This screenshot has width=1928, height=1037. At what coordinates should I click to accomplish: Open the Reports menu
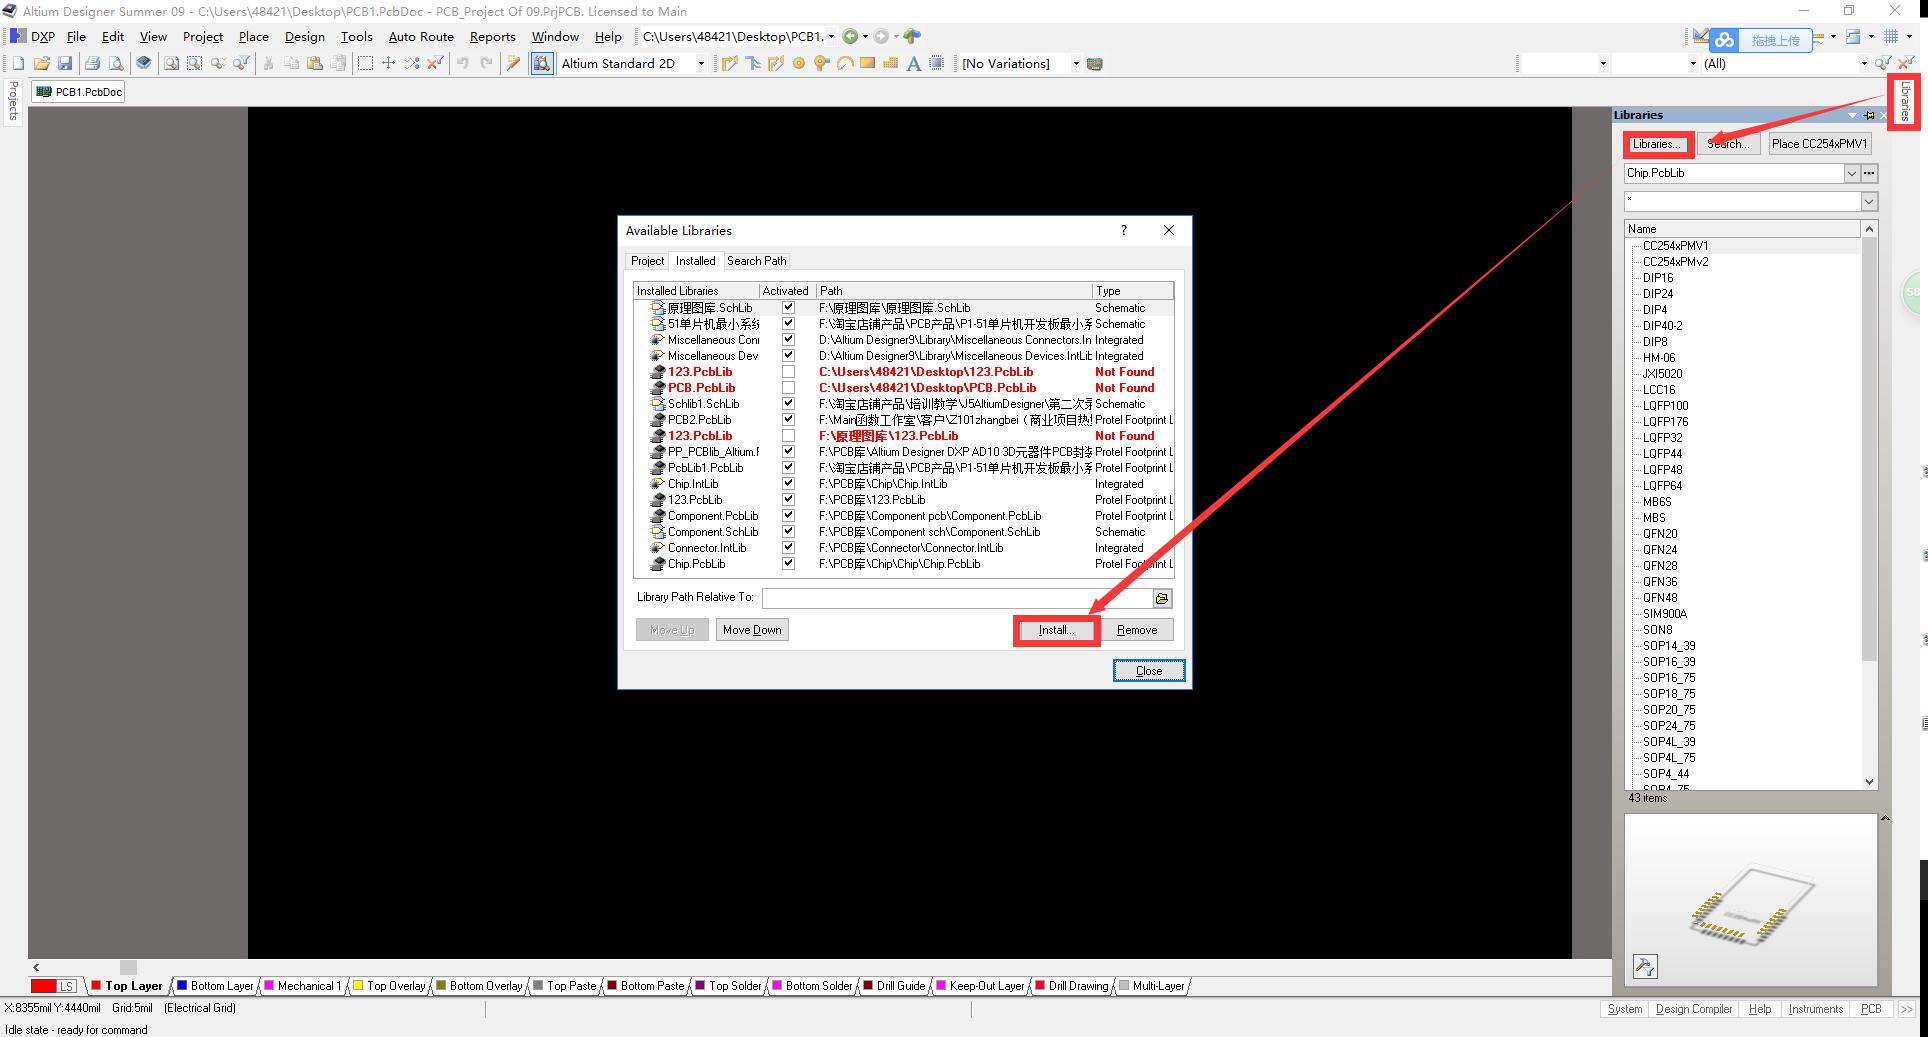pyautogui.click(x=493, y=37)
